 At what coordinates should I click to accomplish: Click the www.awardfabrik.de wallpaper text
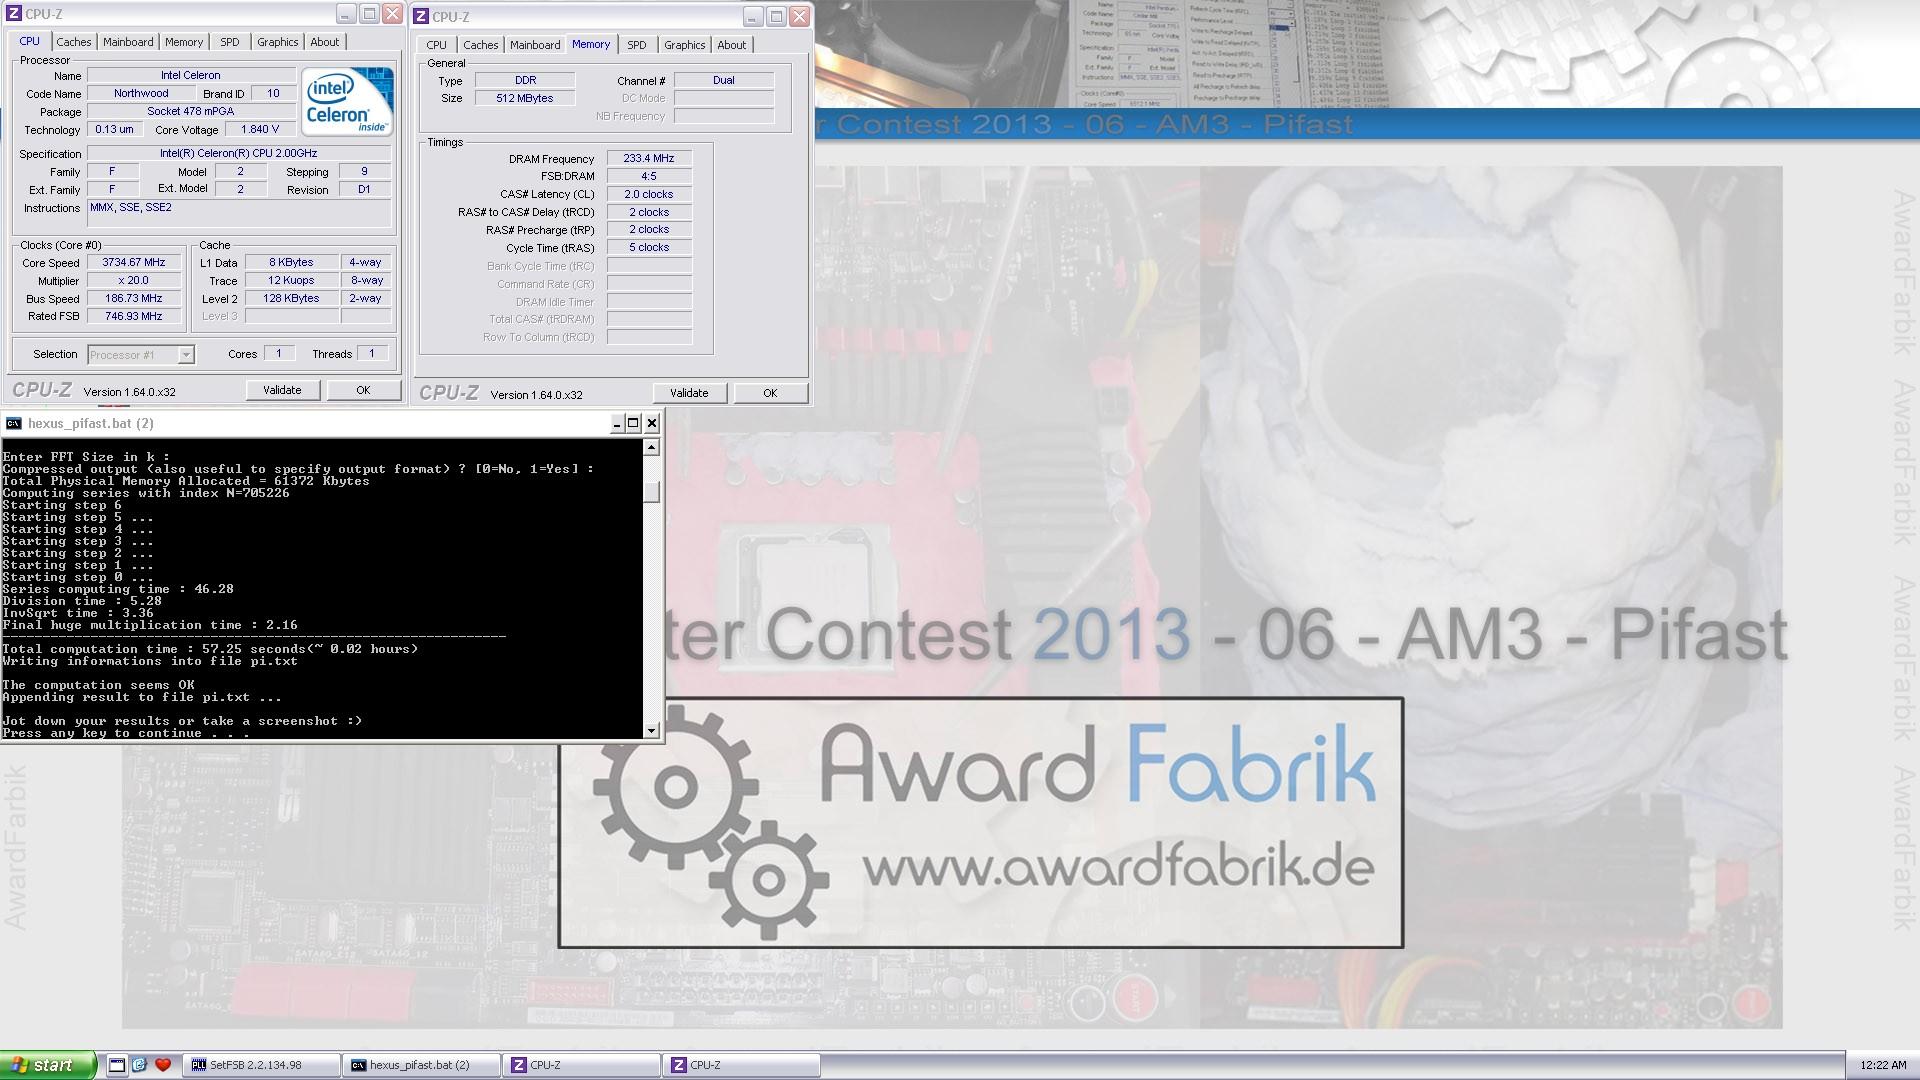point(1118,868)
